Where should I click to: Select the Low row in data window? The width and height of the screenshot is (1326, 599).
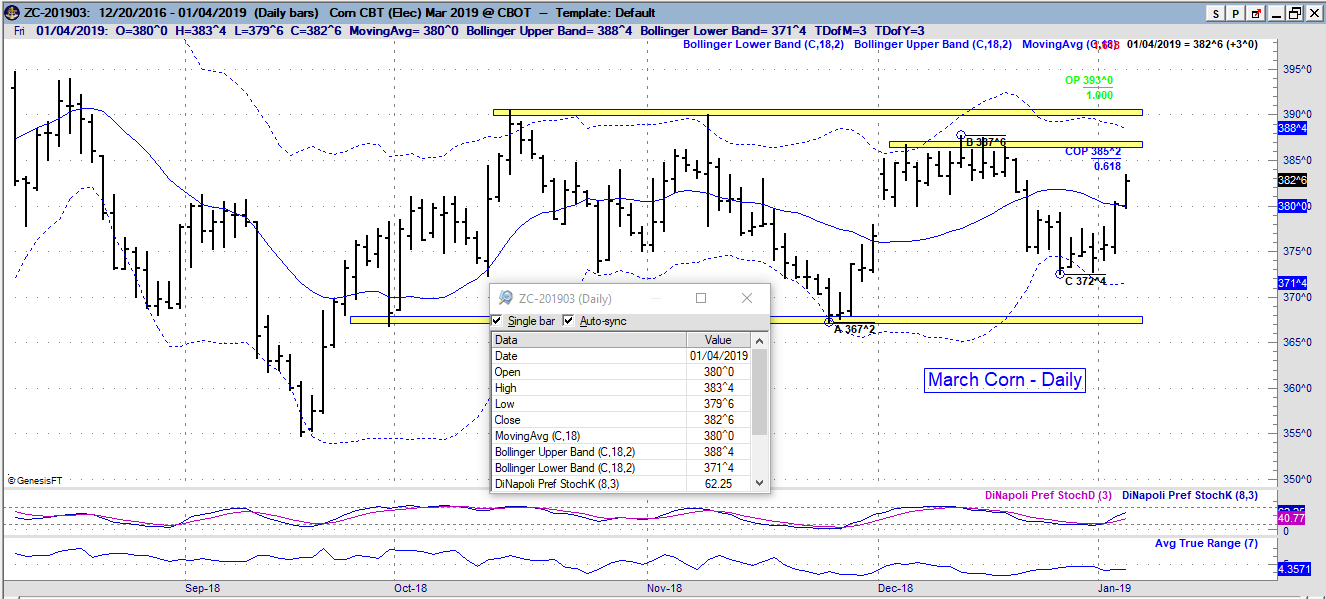click(x=621, y=404)
